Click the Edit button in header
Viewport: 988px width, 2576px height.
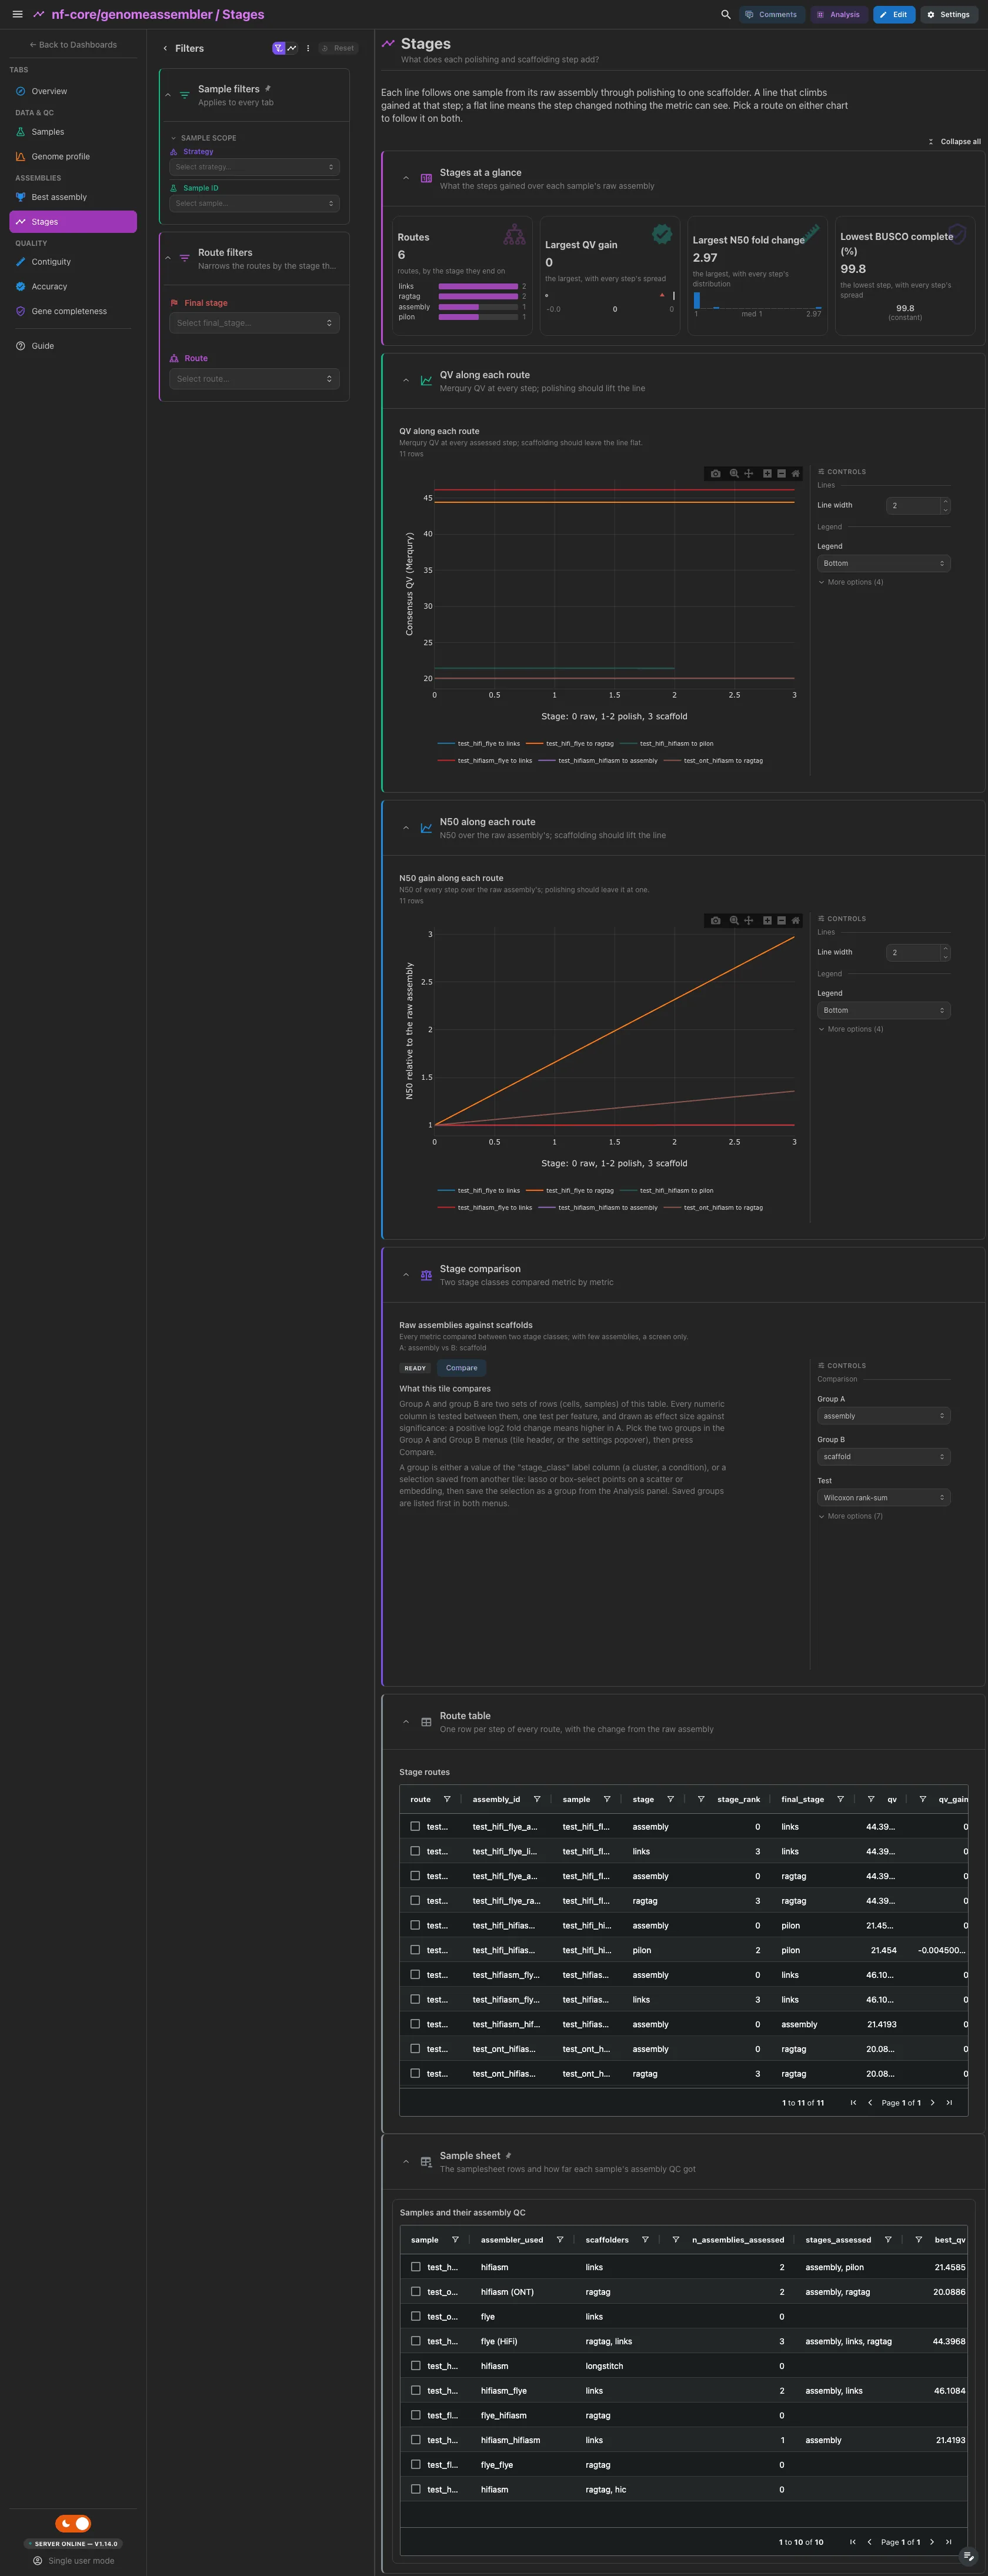click(x=894, y=14)
